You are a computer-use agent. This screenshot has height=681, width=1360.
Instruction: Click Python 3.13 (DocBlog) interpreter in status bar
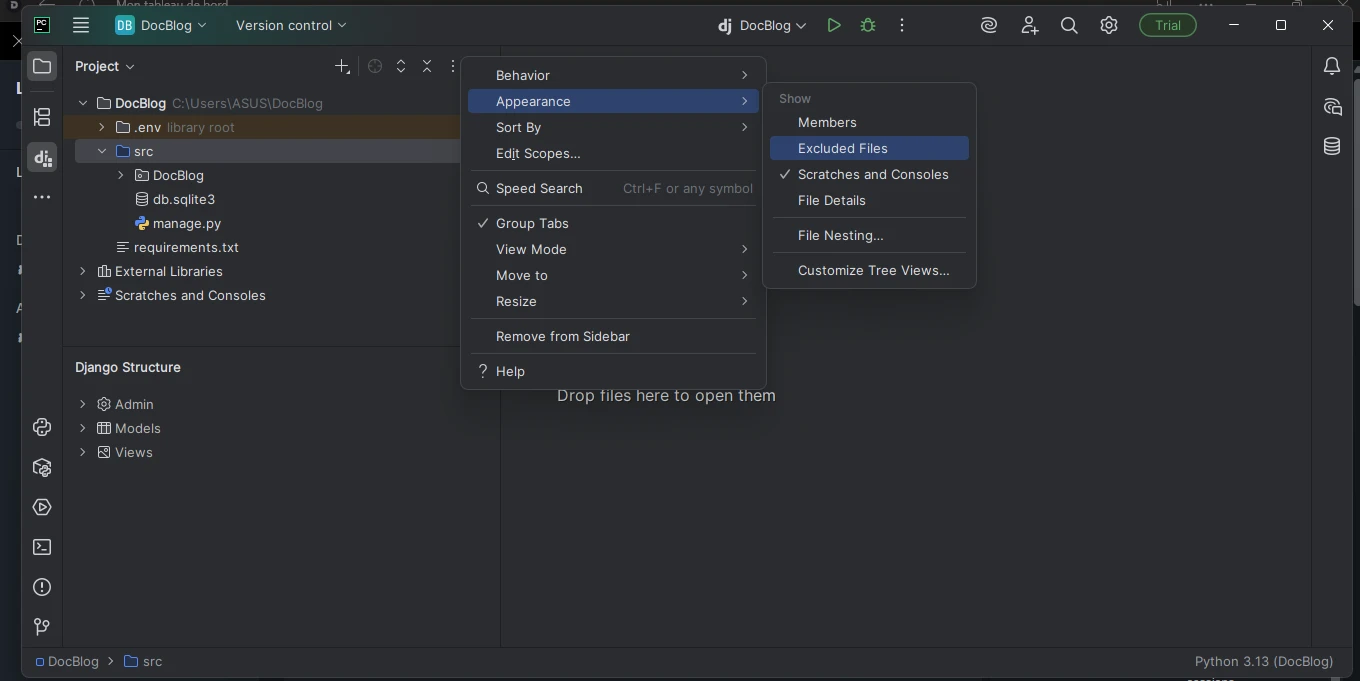click(x=1263, y=661)
